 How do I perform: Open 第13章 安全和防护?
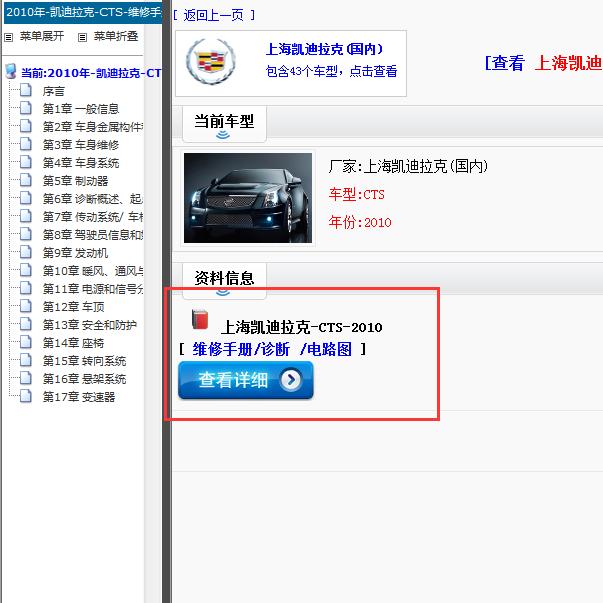(x=90, y=325)
